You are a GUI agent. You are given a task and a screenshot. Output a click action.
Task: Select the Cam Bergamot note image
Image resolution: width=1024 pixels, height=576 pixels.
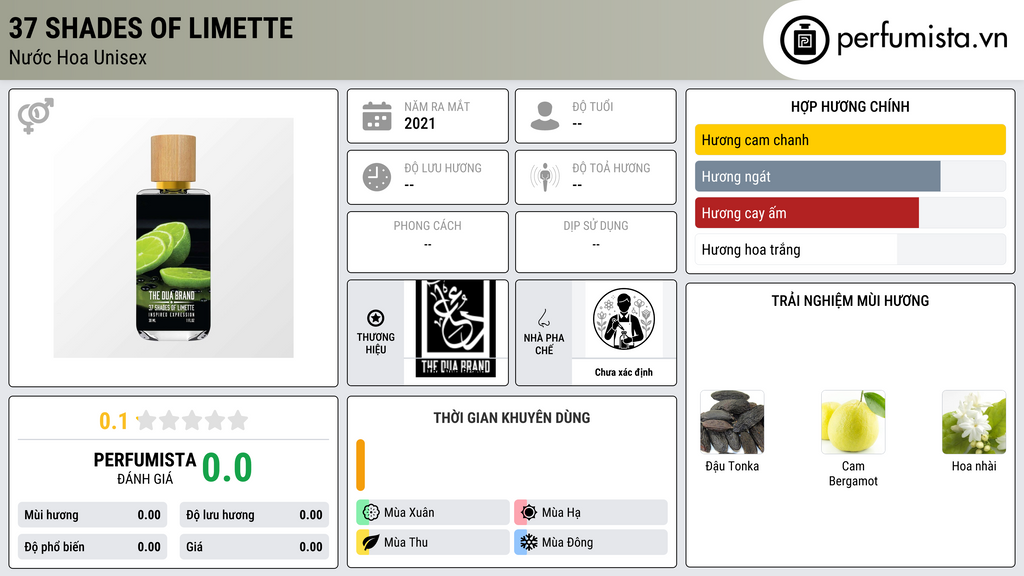pyautogui.click(x=853, y=422)
